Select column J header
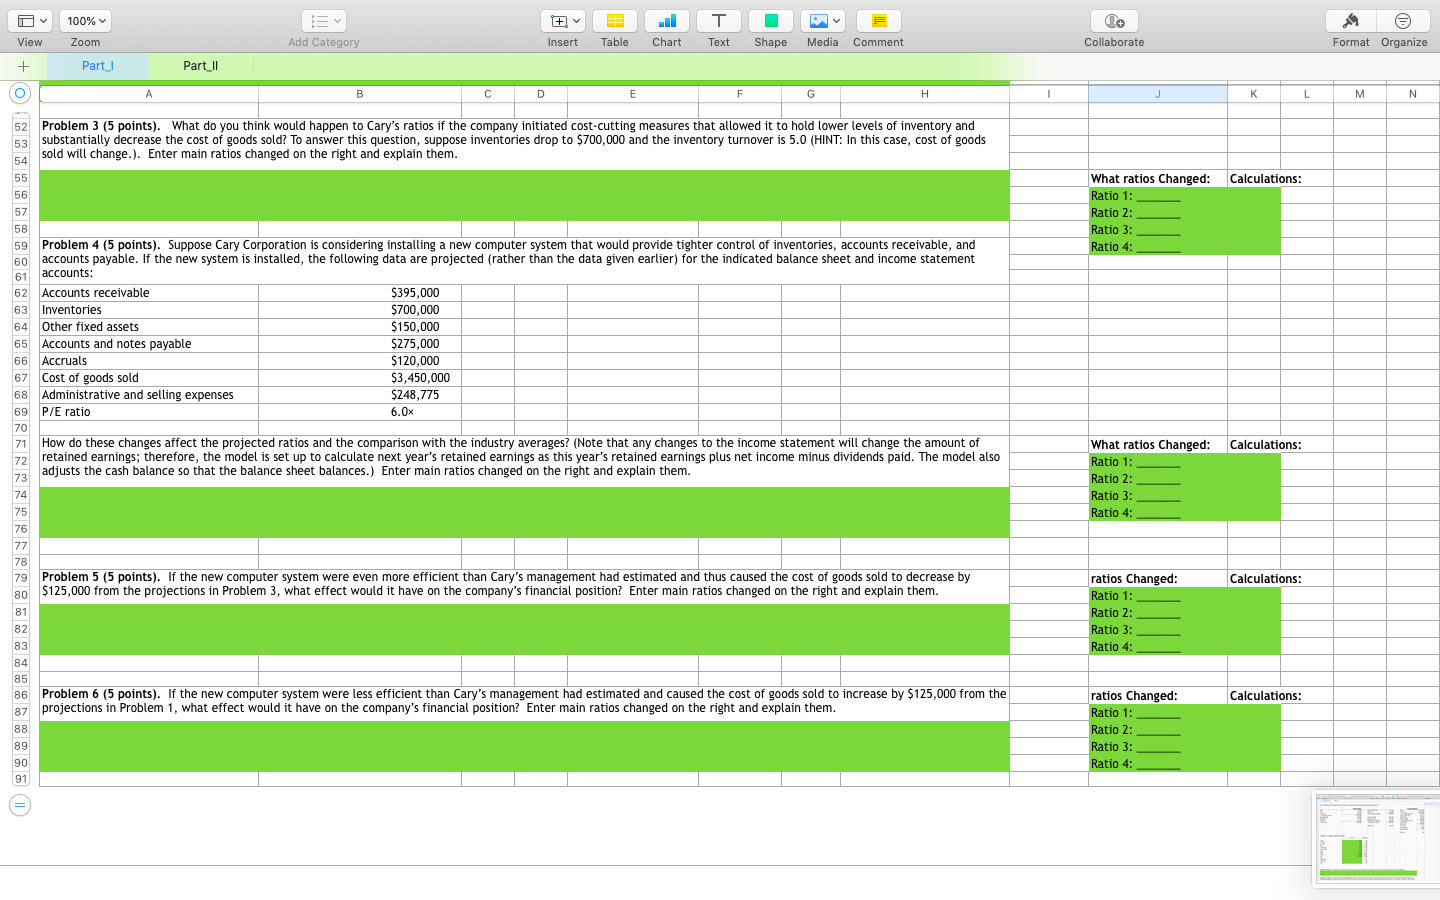This screenshot has width=1440, height=900. tap(1157, 93)
